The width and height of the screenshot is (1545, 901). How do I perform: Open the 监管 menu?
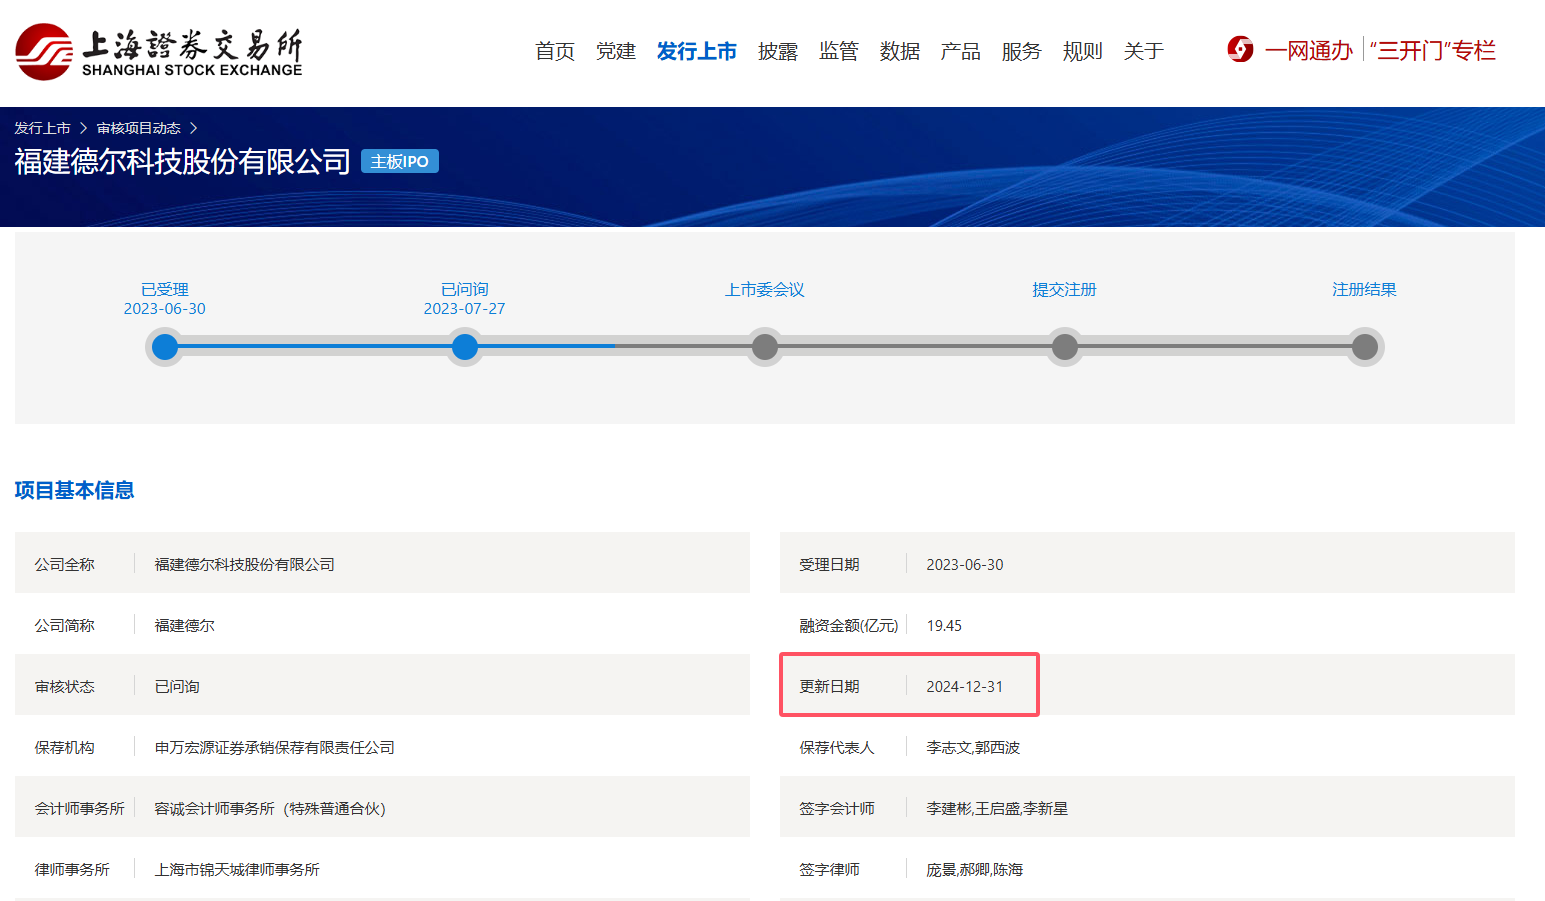[839, 51]
